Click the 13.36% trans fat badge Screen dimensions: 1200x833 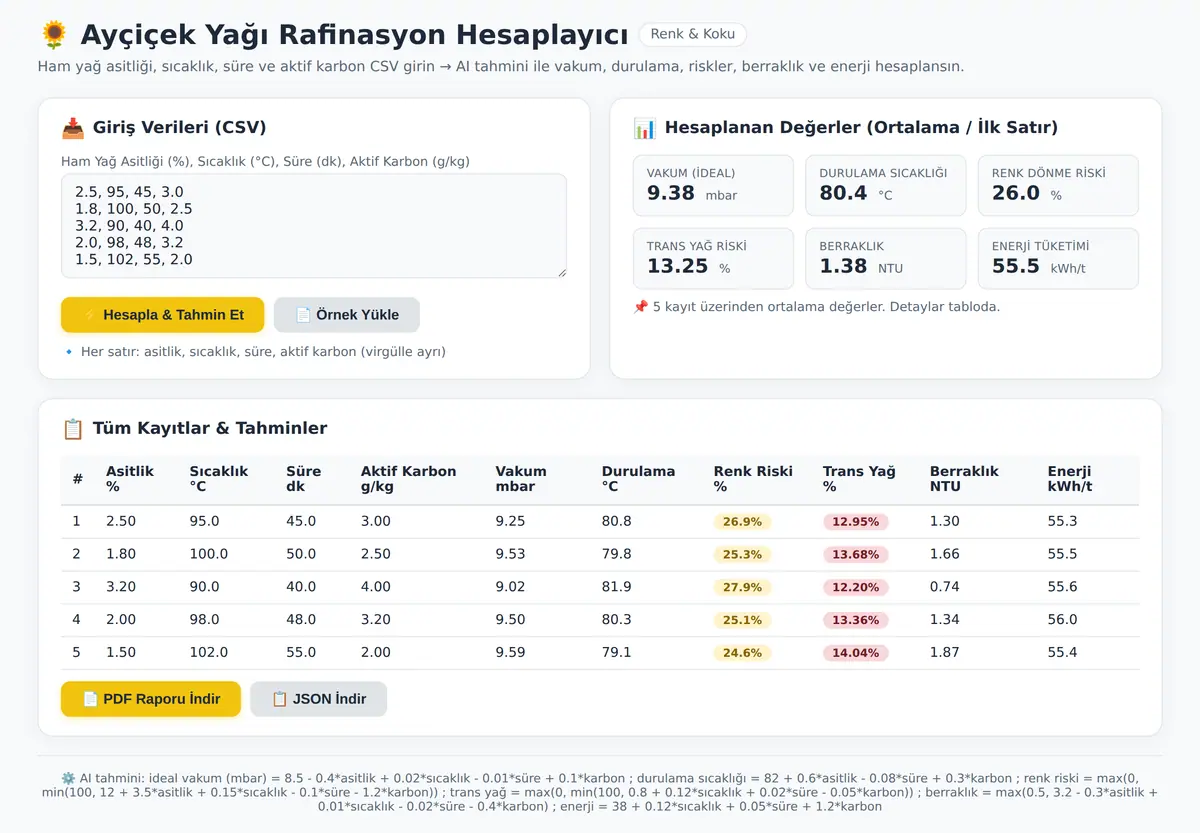pyautogui.click(x=855, y=620)
